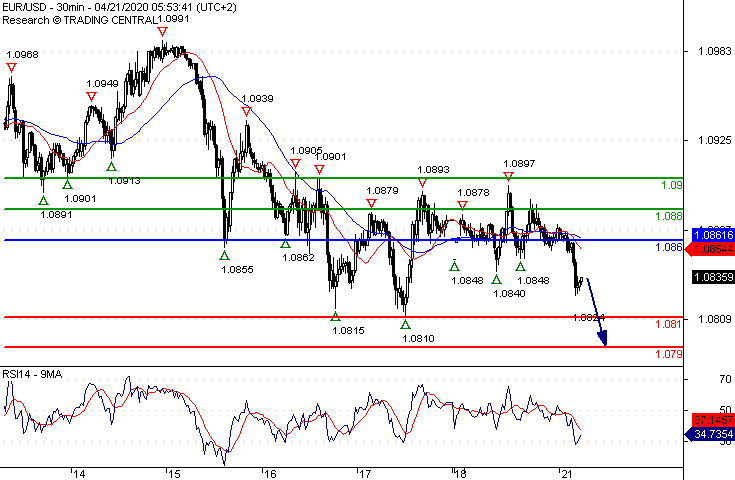Click the 1.0897 high label
735x480 pixels.
click(519, 163)
